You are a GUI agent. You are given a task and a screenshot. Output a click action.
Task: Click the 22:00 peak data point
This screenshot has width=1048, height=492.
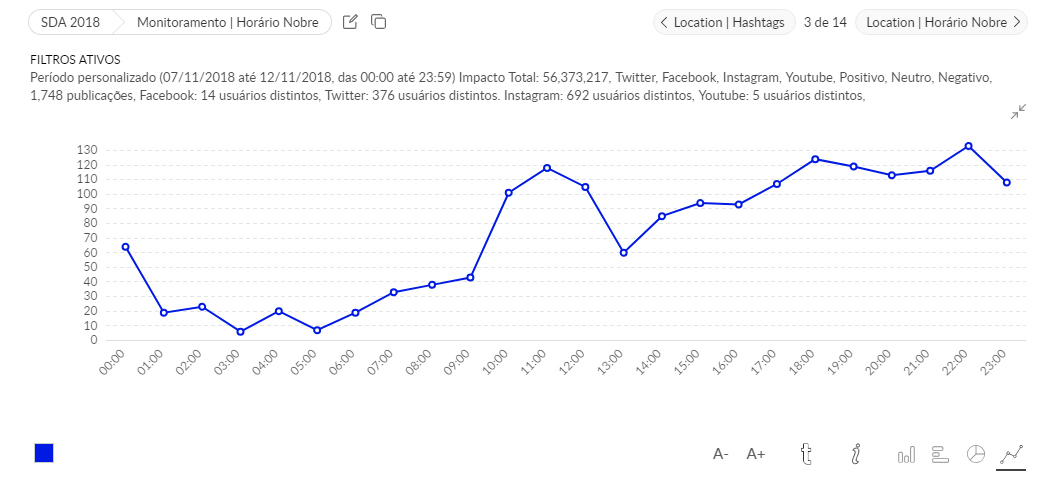pos(968,146)
